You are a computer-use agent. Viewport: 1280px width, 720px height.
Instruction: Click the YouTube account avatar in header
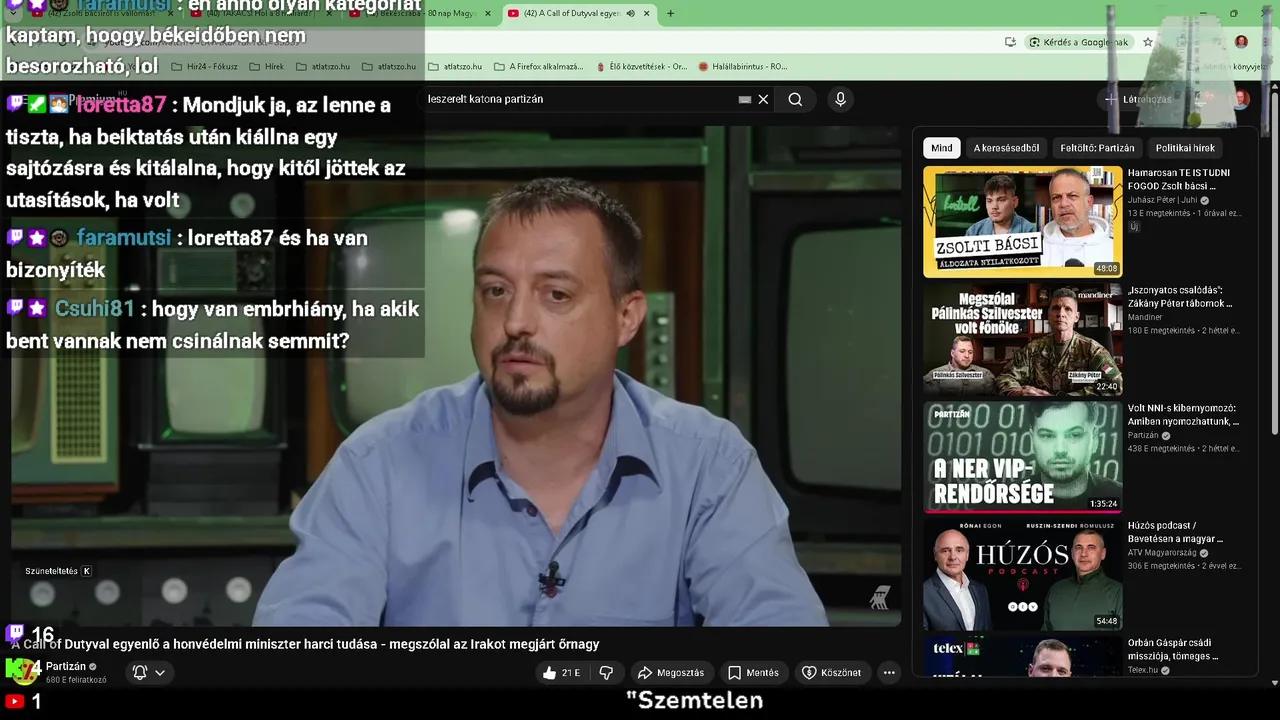coord(1241,99)
